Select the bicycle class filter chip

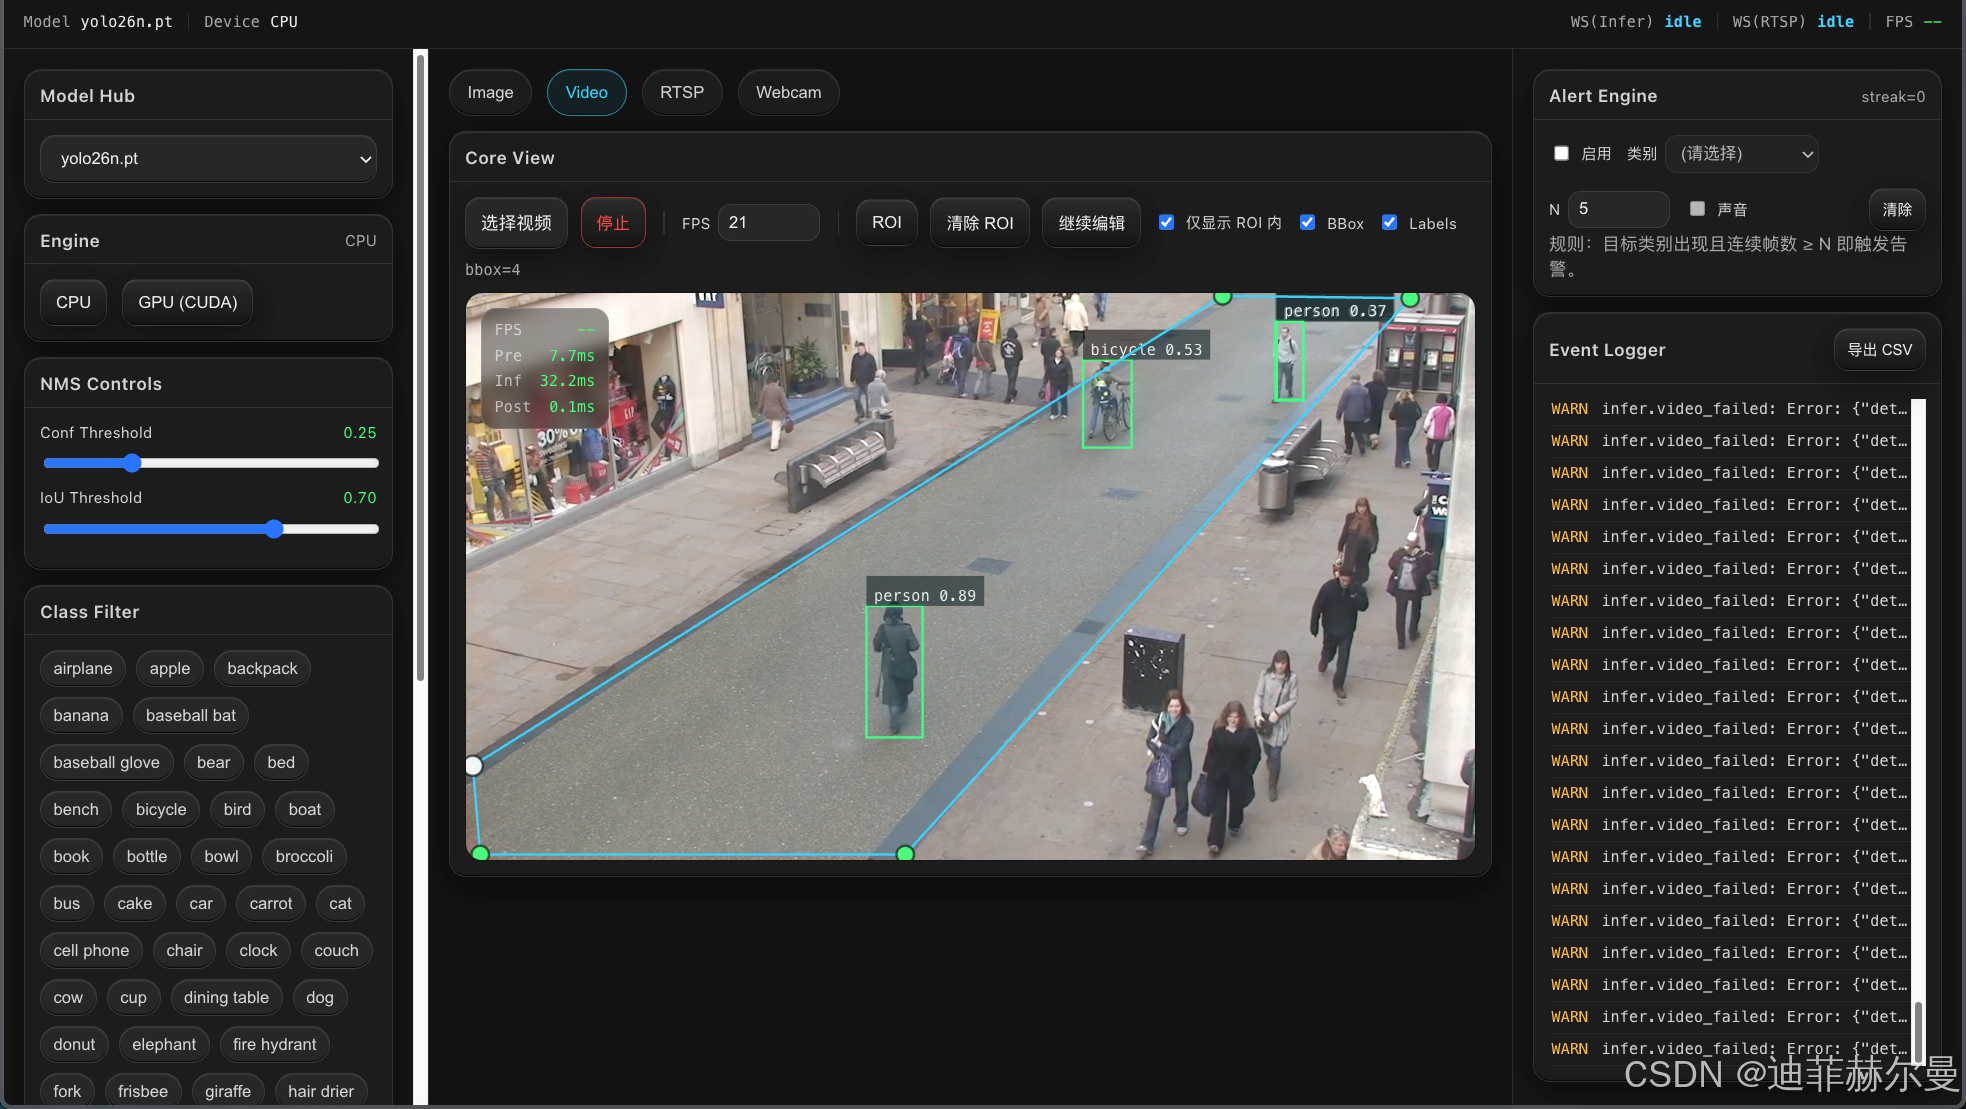point(161,809)
